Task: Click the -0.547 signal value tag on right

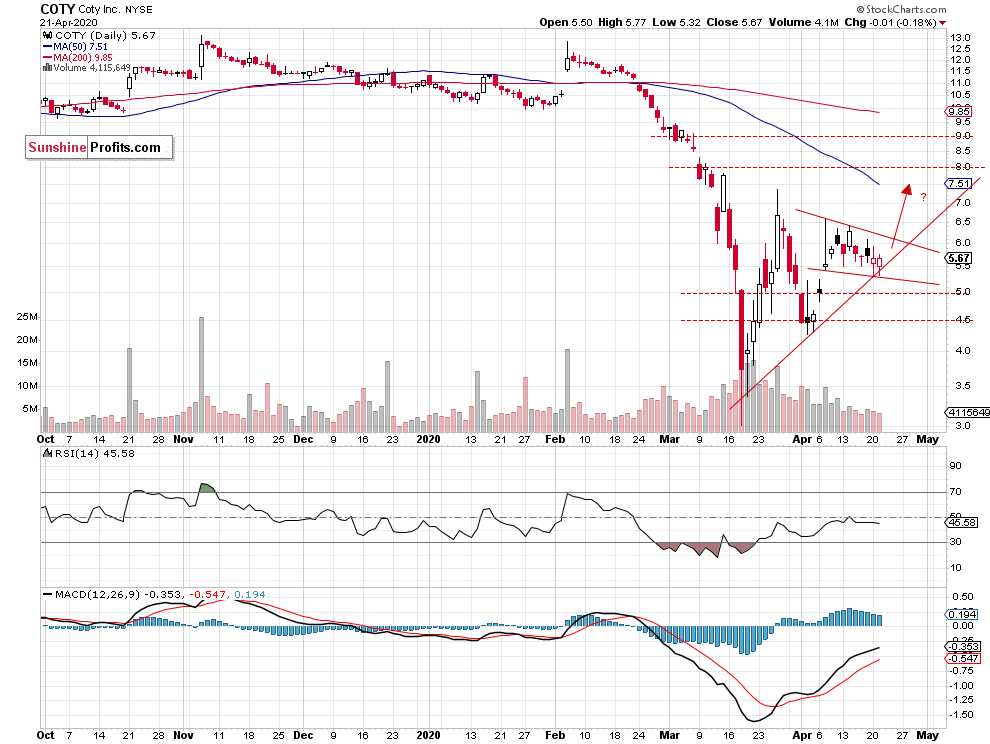Action: (962, 658)
